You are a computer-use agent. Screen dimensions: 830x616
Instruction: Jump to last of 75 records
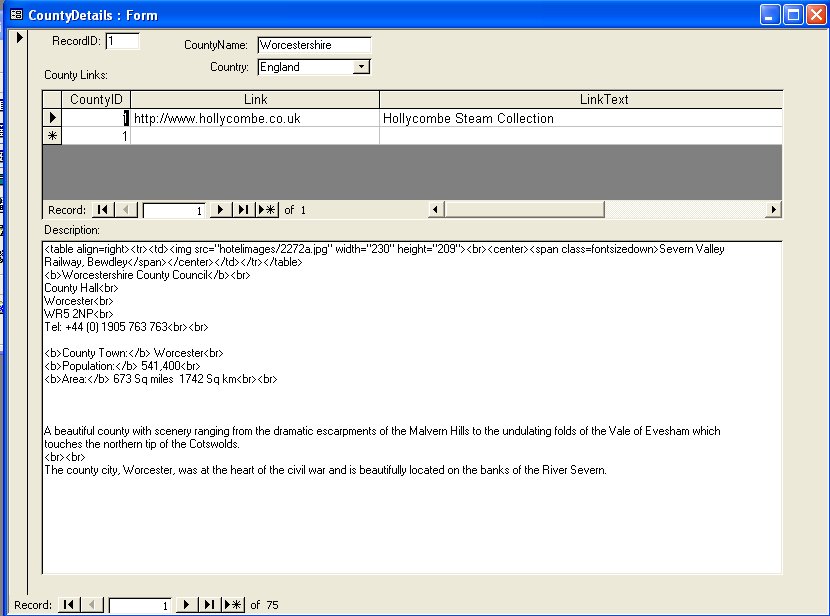click(210, 604)
